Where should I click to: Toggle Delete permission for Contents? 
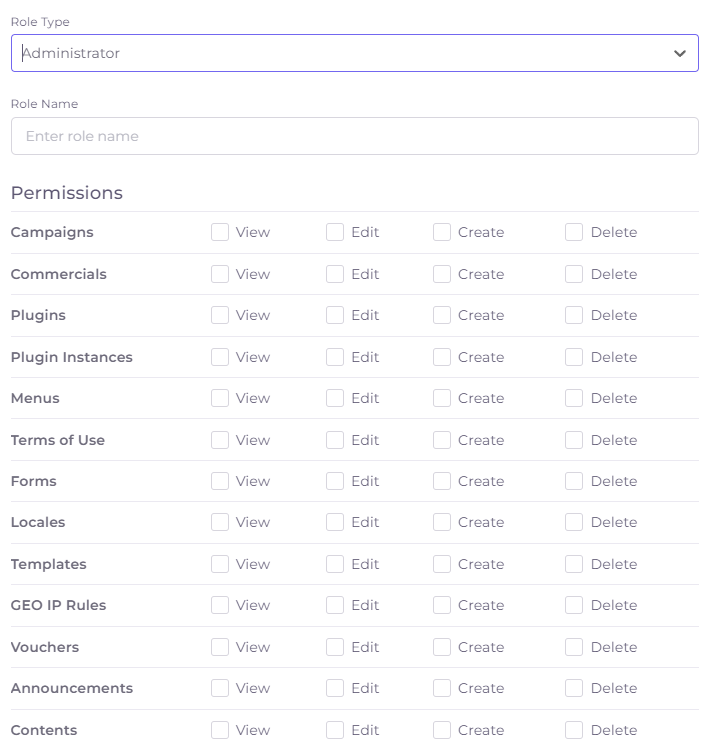pos(574,730)
